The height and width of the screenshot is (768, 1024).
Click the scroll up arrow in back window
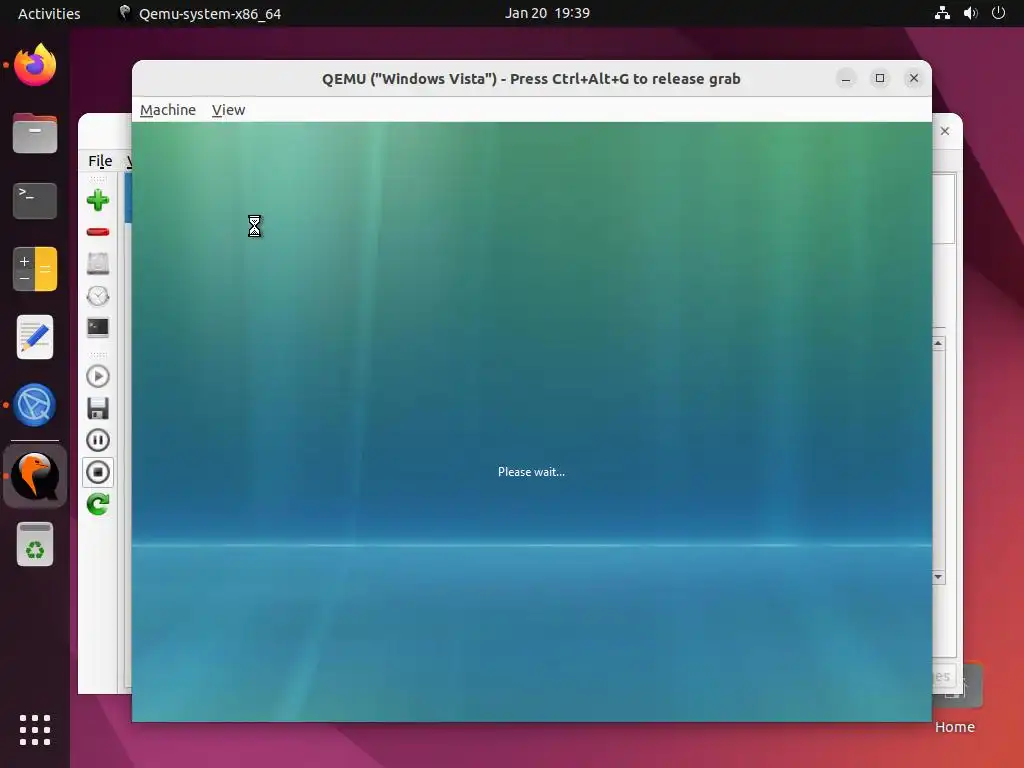(938, 344)
